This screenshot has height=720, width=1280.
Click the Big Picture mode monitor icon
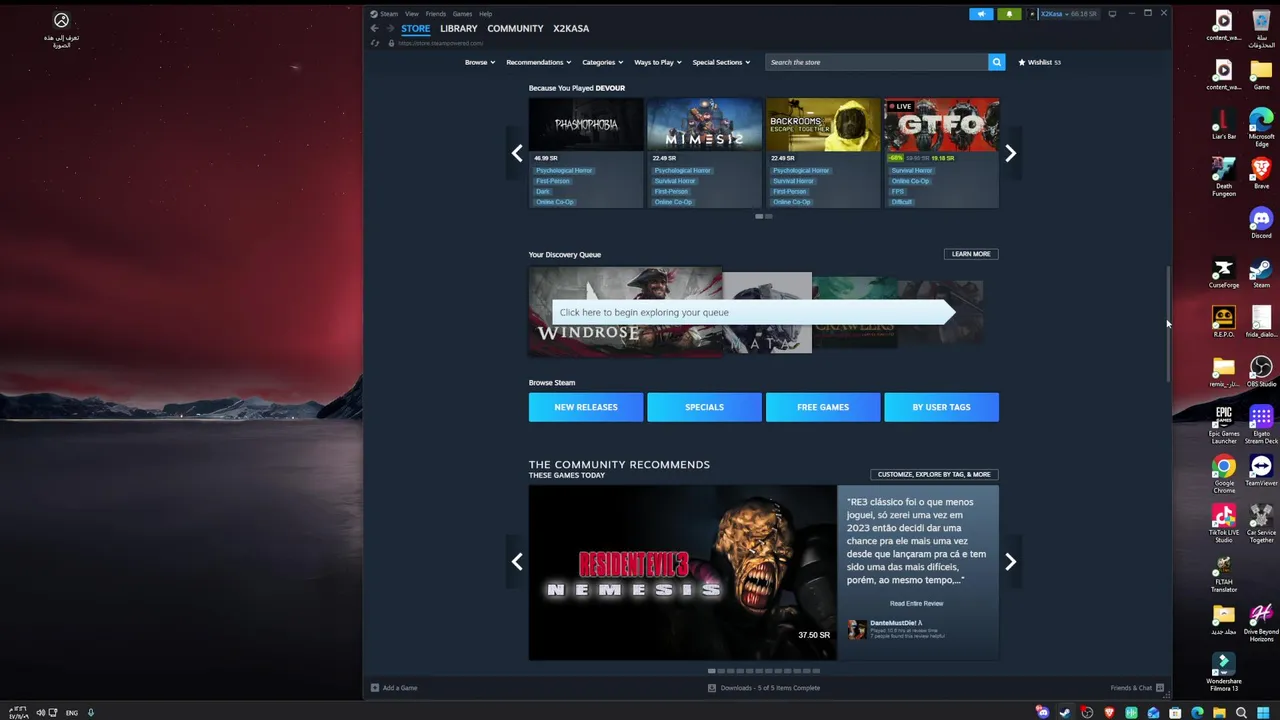pos(1112,14)
